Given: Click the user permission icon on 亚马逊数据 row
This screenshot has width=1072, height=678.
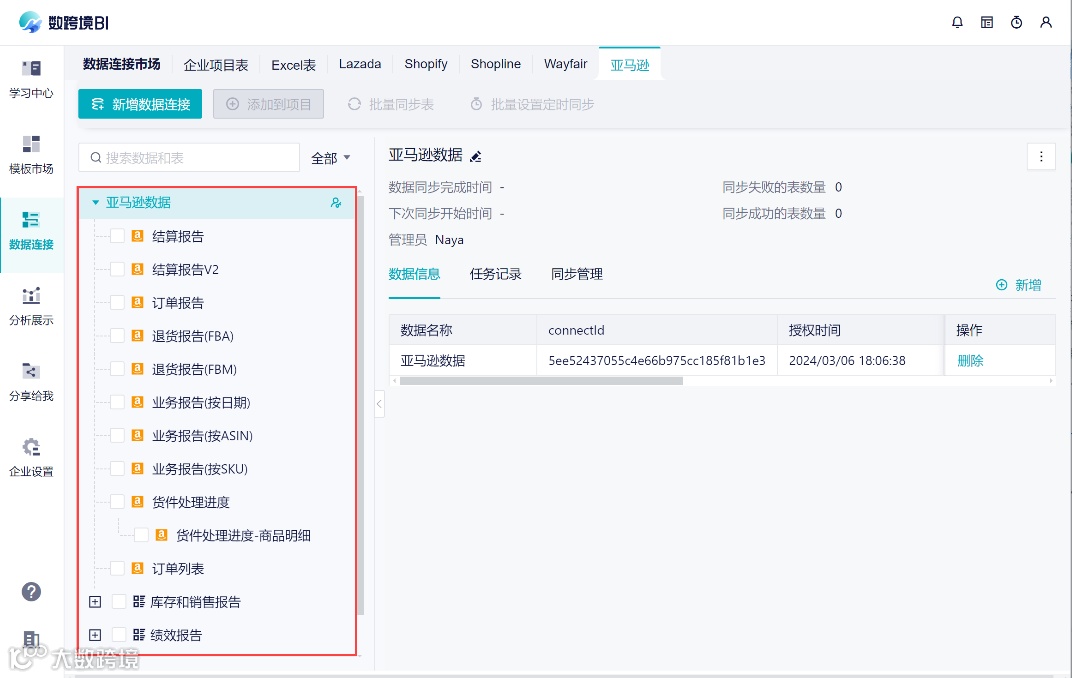Looking at the screenshot, I should tap(336, 202).
